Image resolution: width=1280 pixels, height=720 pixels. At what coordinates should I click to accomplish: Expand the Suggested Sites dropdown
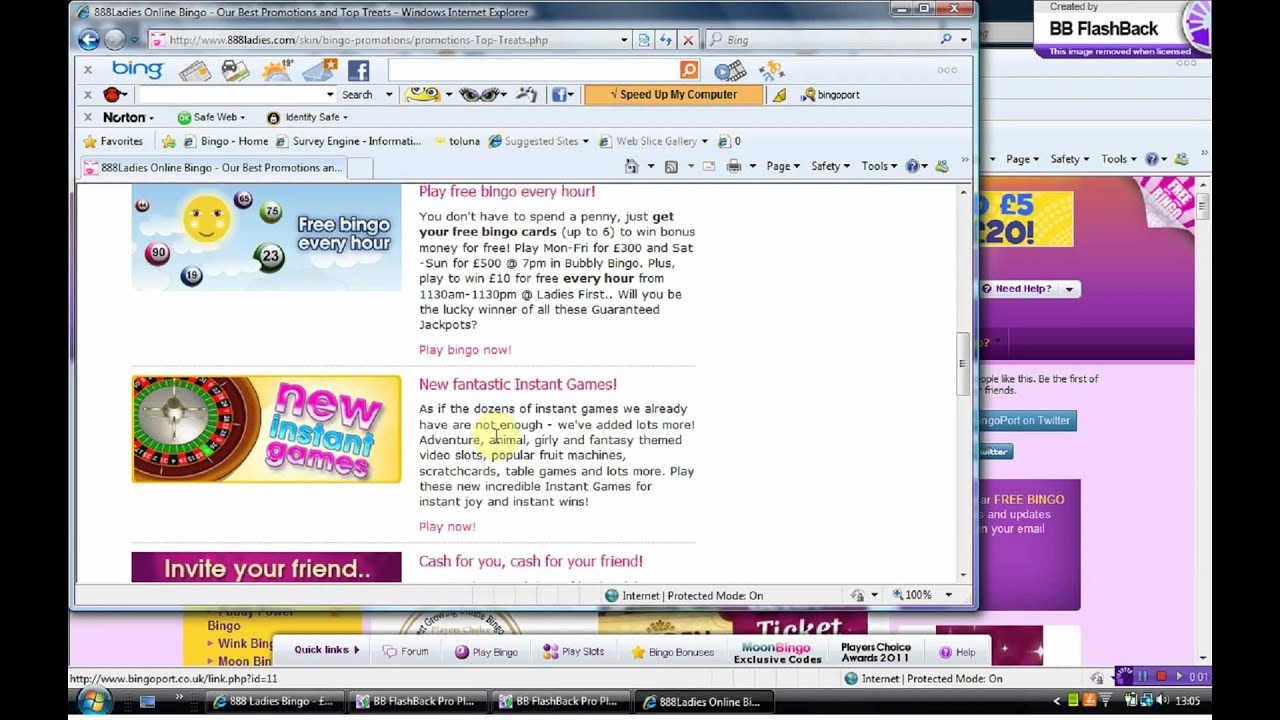tap(585, 141)
